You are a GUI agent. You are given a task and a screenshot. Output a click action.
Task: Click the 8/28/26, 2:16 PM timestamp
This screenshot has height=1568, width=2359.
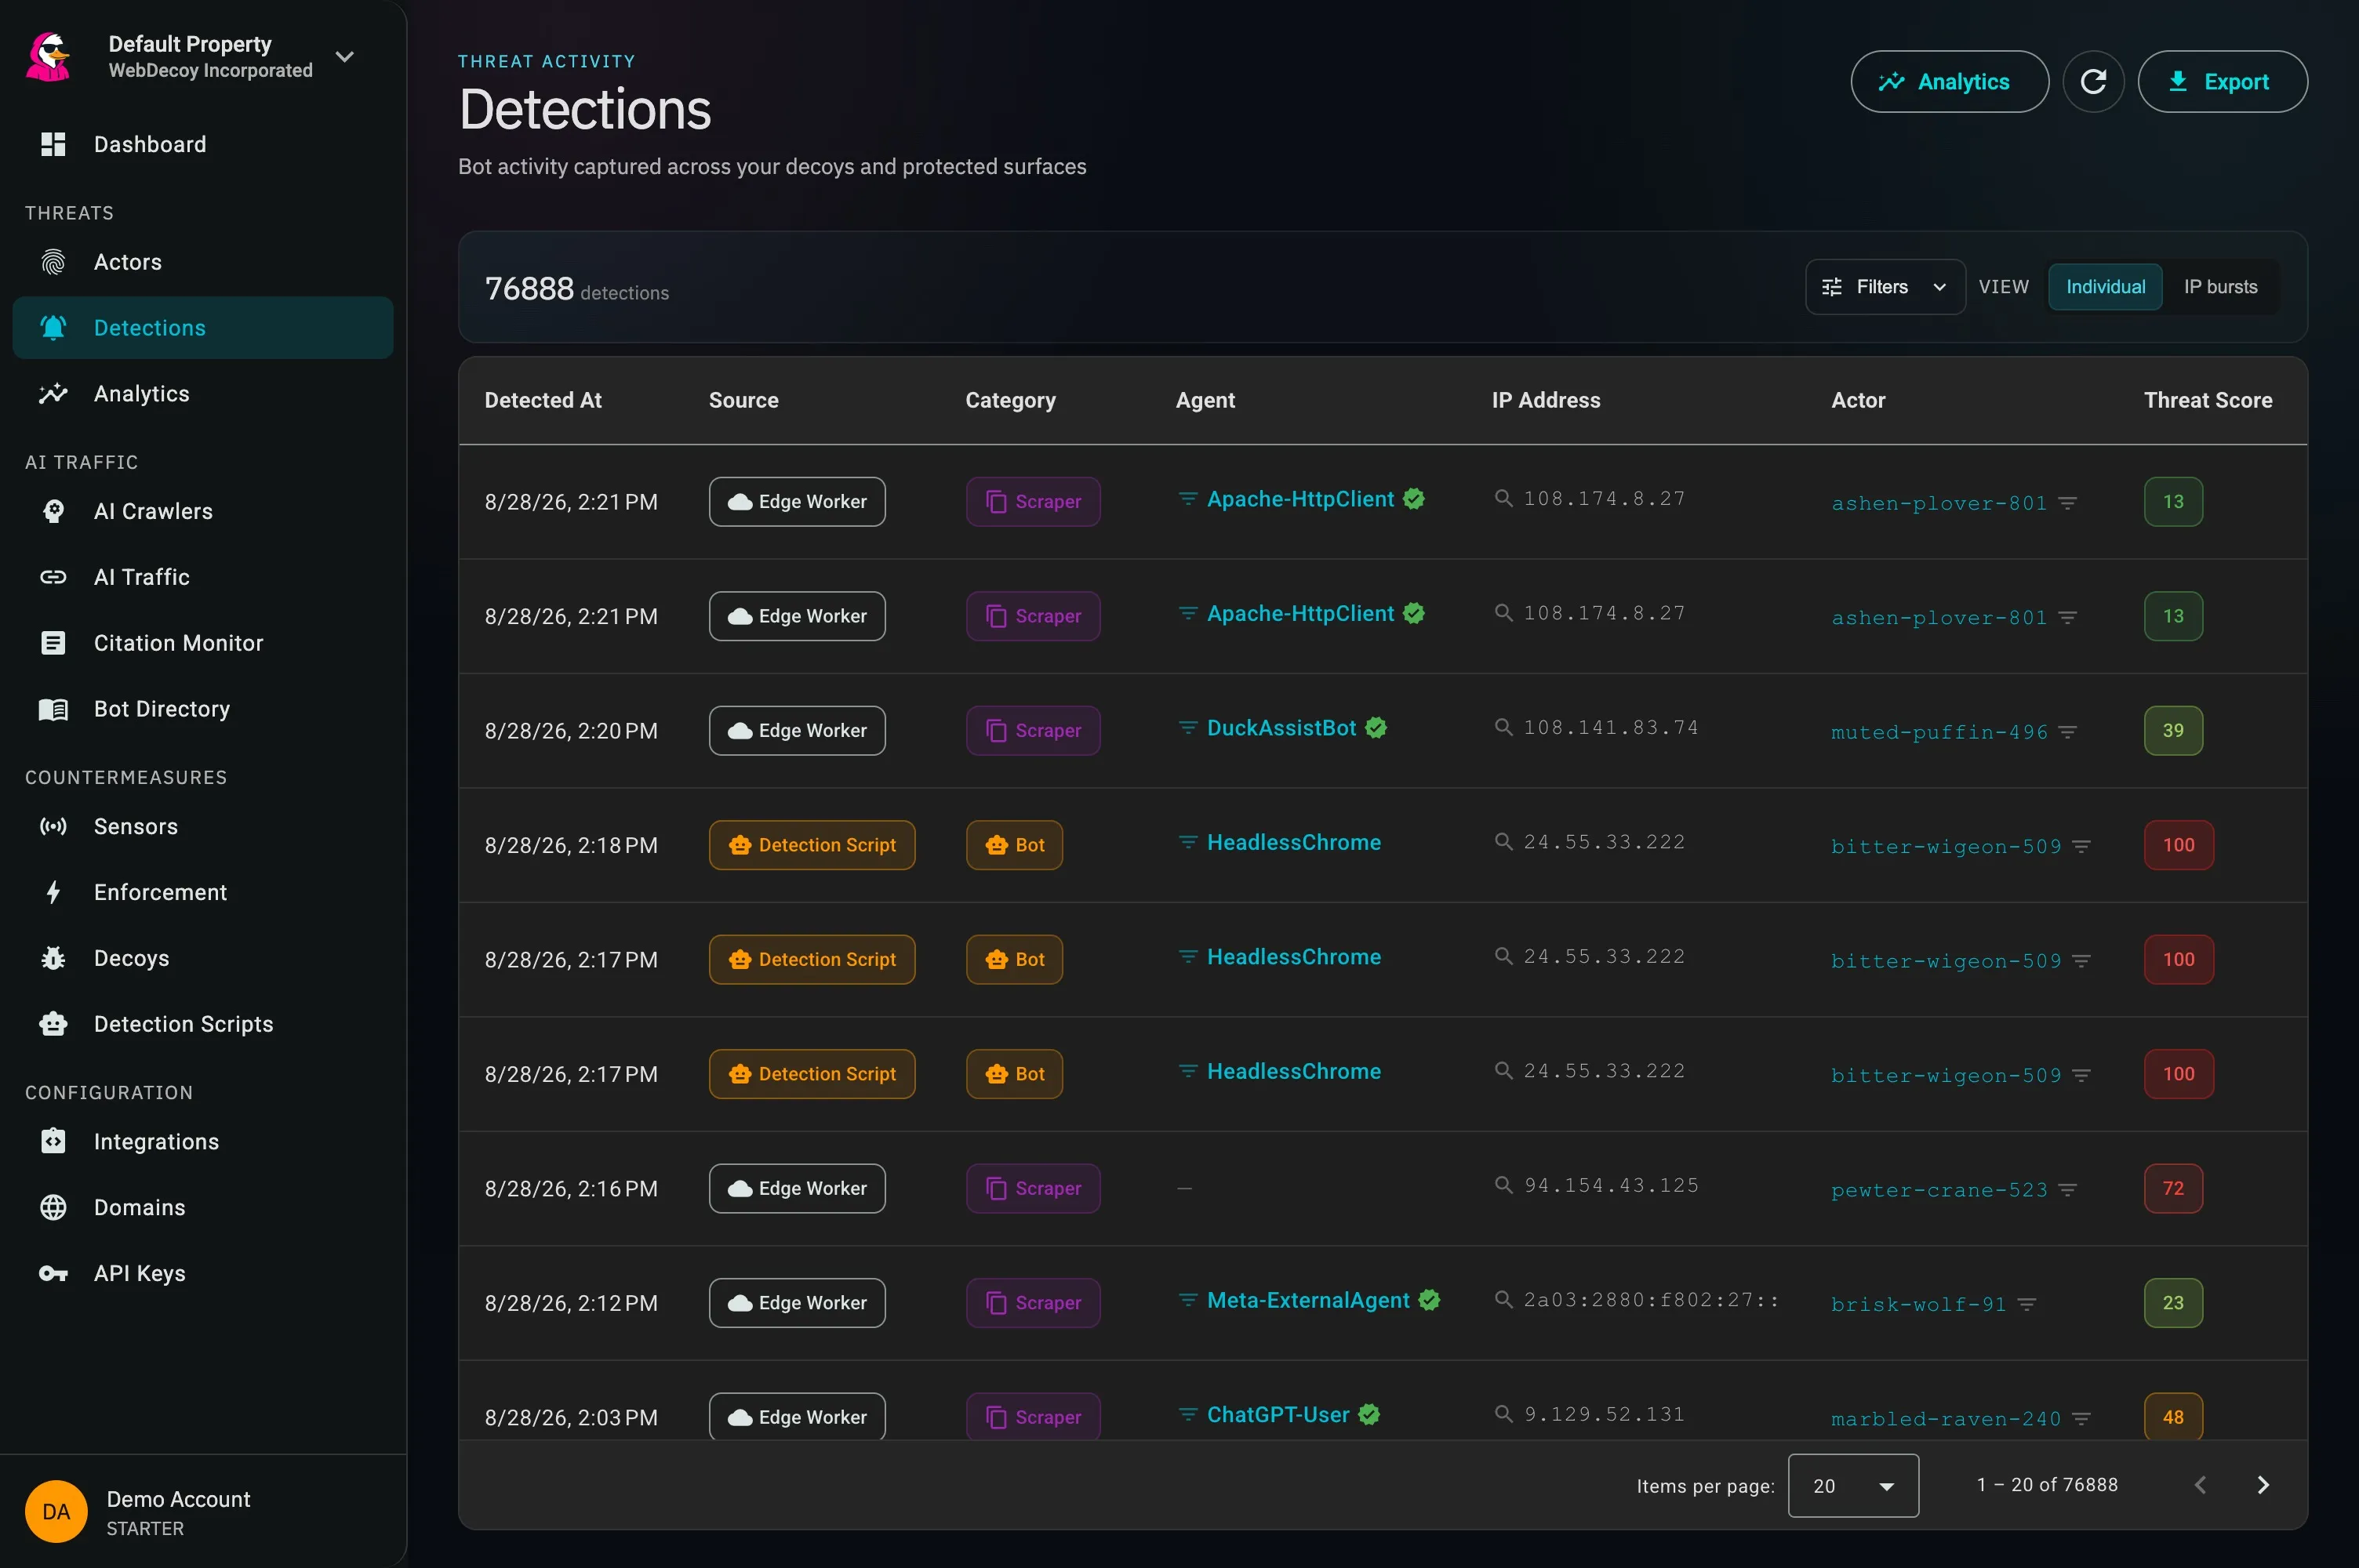click(571, 1189)
